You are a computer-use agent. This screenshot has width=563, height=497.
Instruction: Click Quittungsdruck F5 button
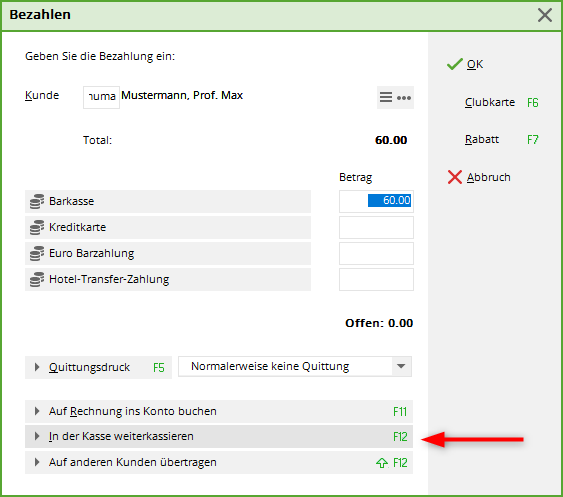[98, 367]
